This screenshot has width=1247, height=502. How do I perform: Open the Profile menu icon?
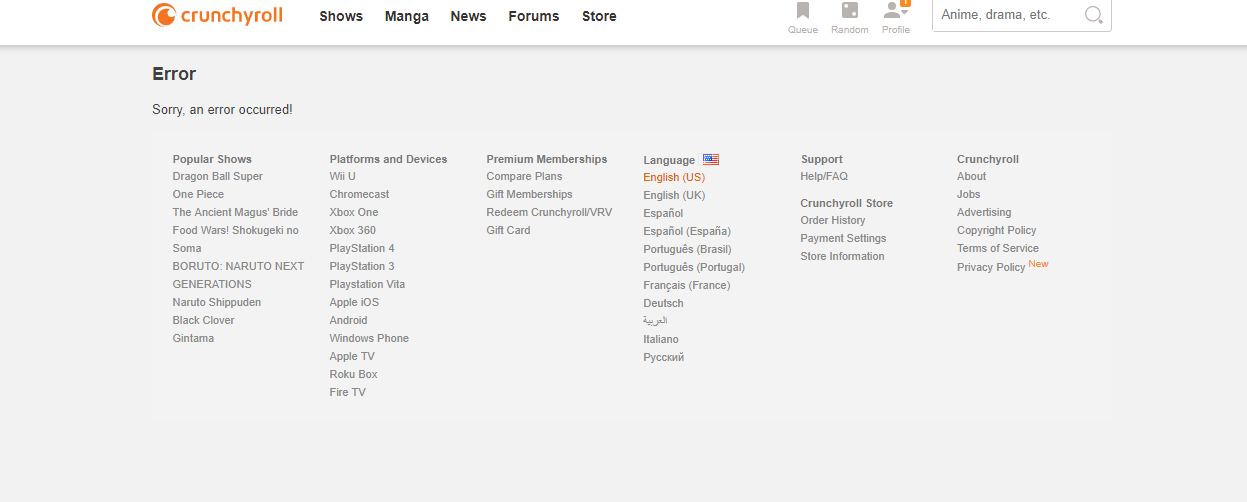coord(896,11)
